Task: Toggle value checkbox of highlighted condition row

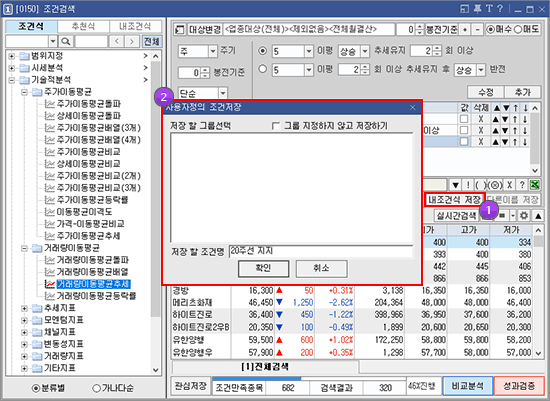Action: click(464, 142)
